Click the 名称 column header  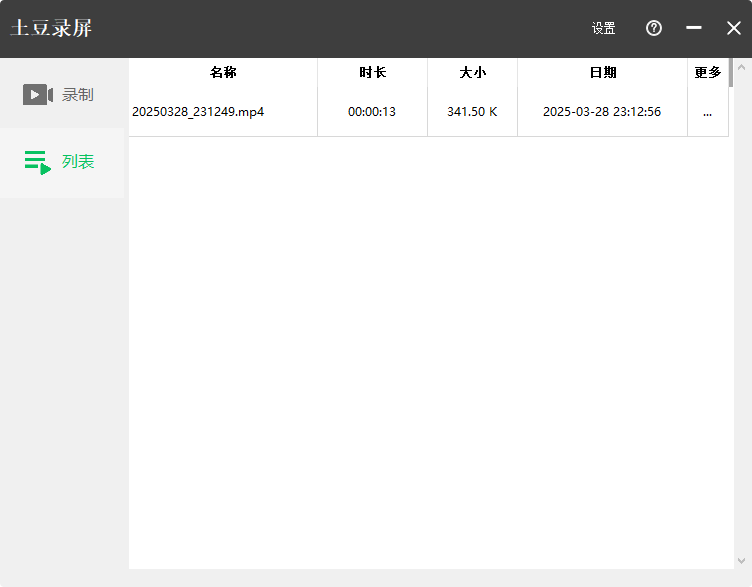(223, 72)
